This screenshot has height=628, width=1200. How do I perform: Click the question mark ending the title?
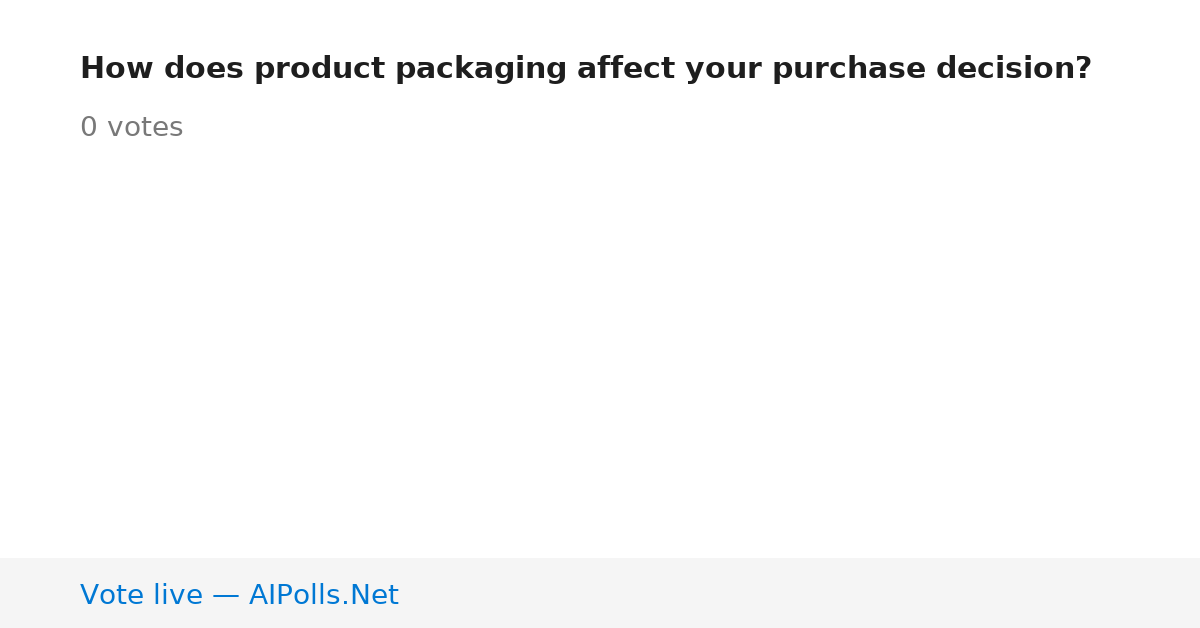tap(1084, 69)
